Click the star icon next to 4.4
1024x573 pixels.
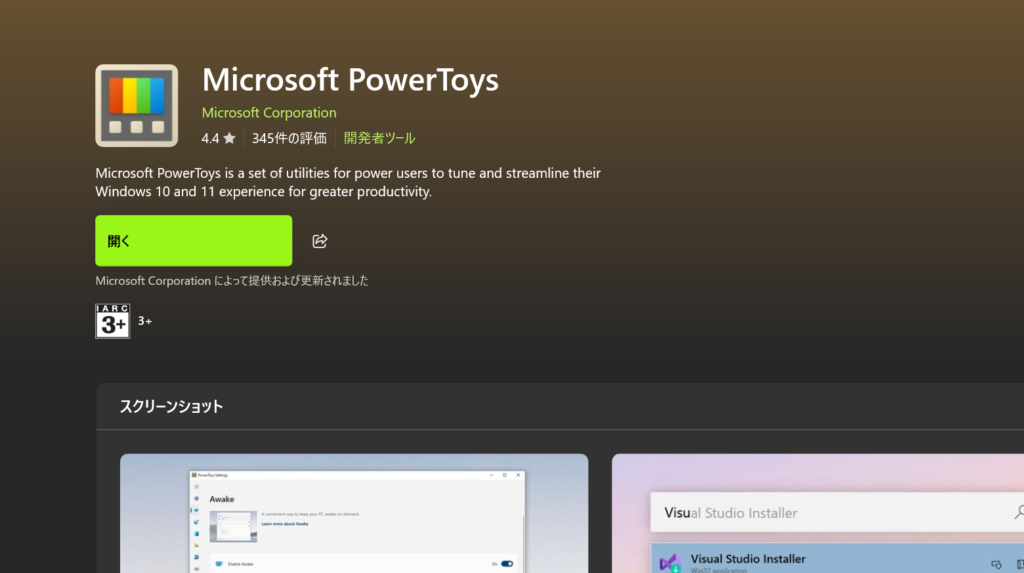229,139
